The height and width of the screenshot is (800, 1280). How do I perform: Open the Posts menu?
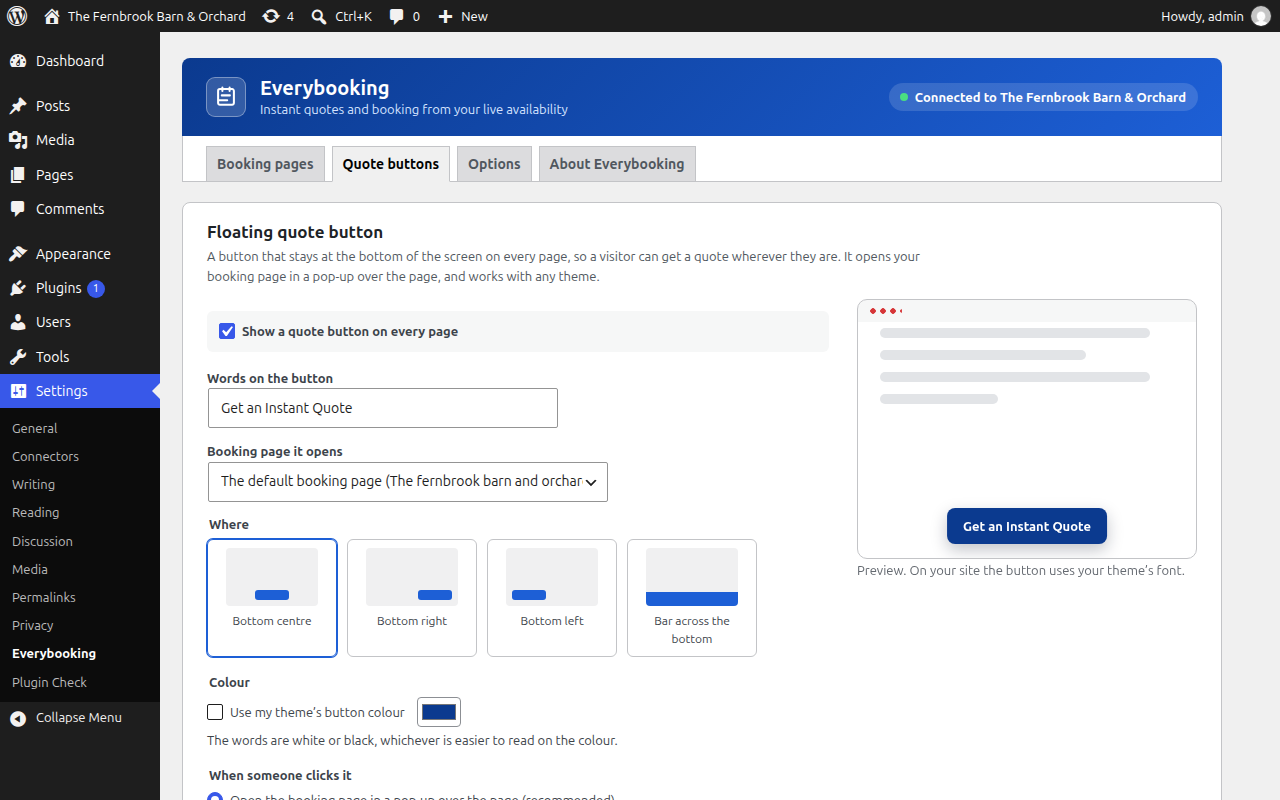[x=80, y=106]
